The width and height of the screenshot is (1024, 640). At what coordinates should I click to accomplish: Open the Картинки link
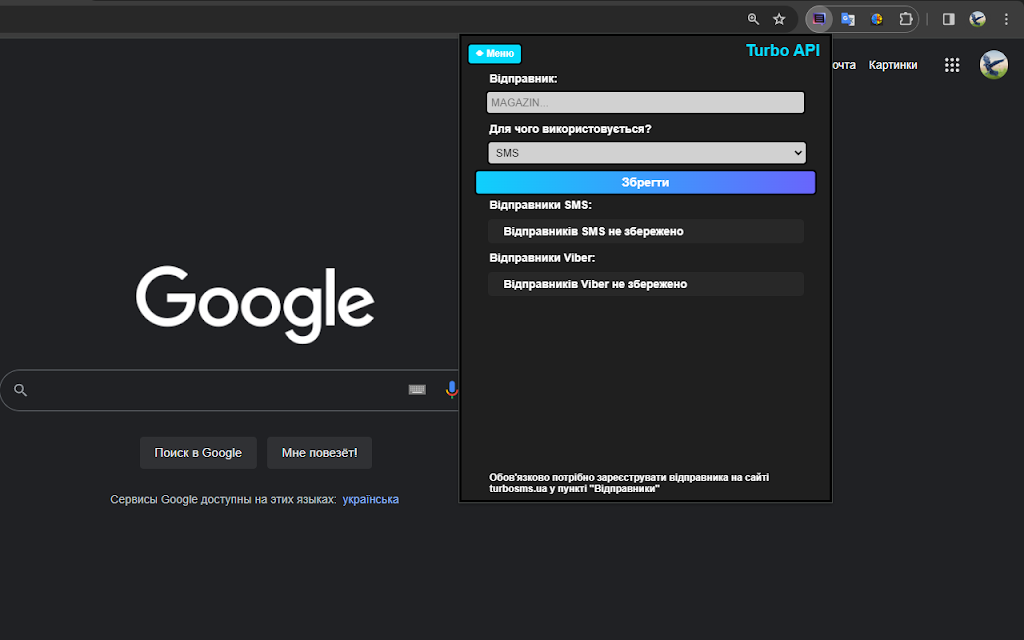pyautogui.click(x=893, y=65)
